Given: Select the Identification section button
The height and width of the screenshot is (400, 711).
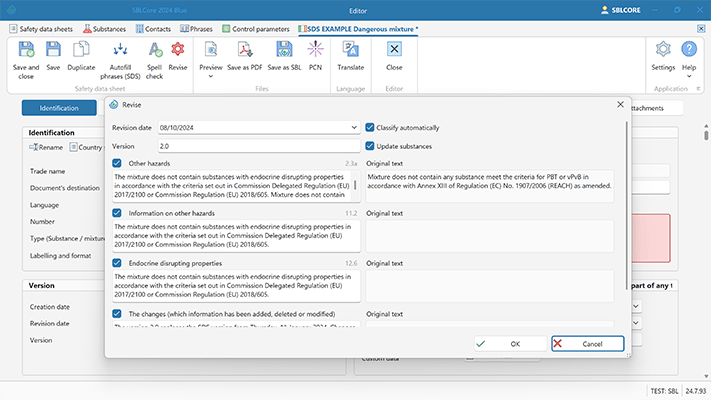Looking at the screenshot, I should [x=59, y=108].
